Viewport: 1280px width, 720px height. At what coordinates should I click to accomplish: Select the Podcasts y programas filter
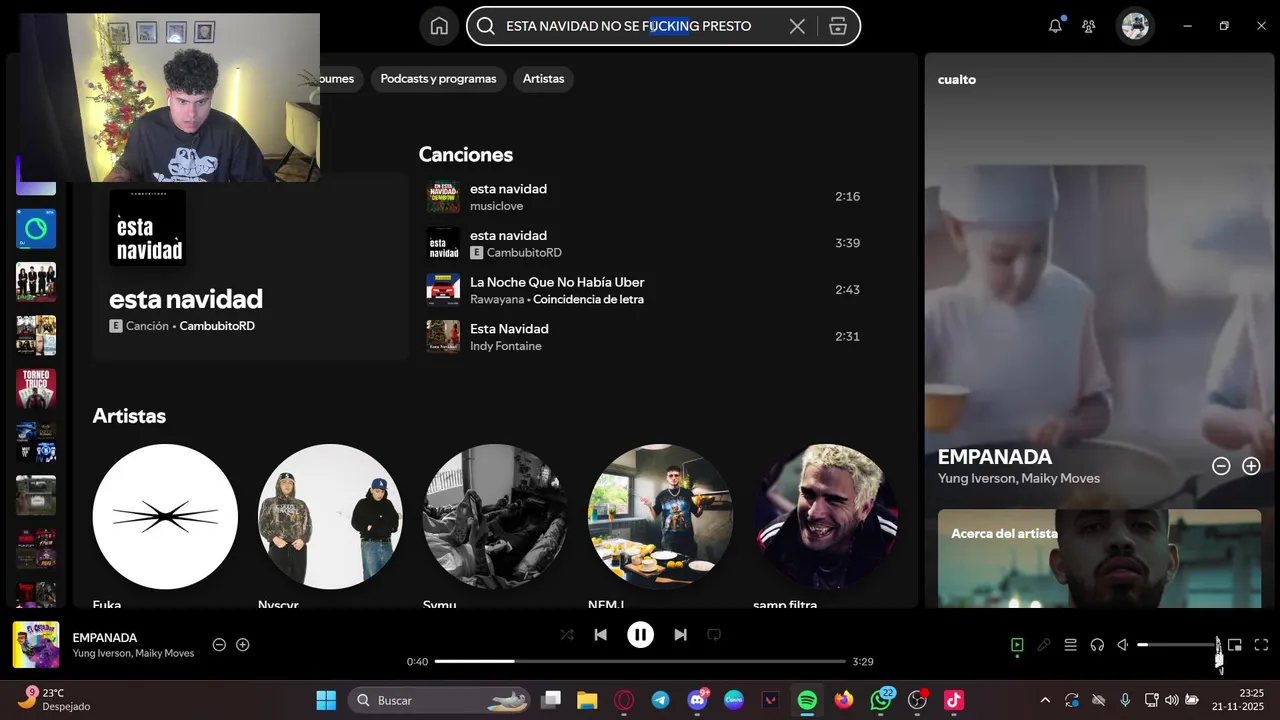tap(438, 79)
